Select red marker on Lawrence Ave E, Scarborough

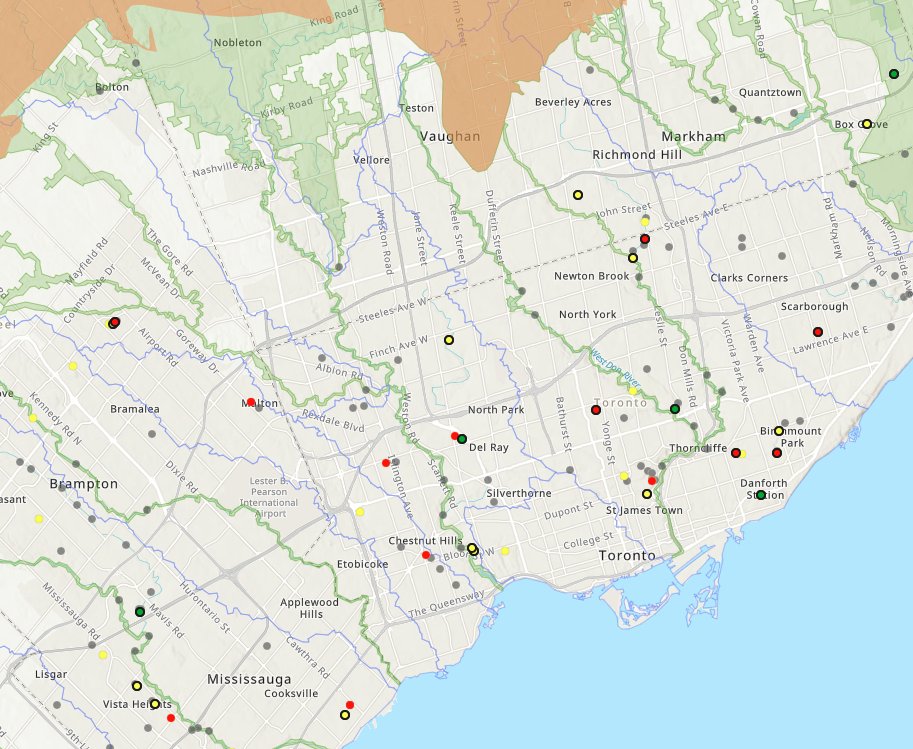(818, 332)
